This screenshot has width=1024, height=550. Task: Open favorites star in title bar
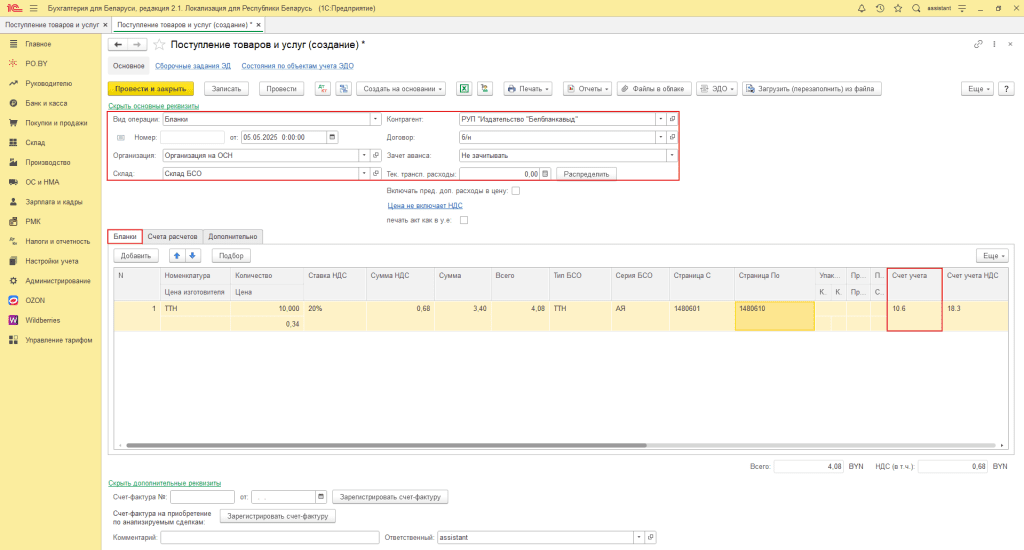pyautogui.click(x=898, y=8)
